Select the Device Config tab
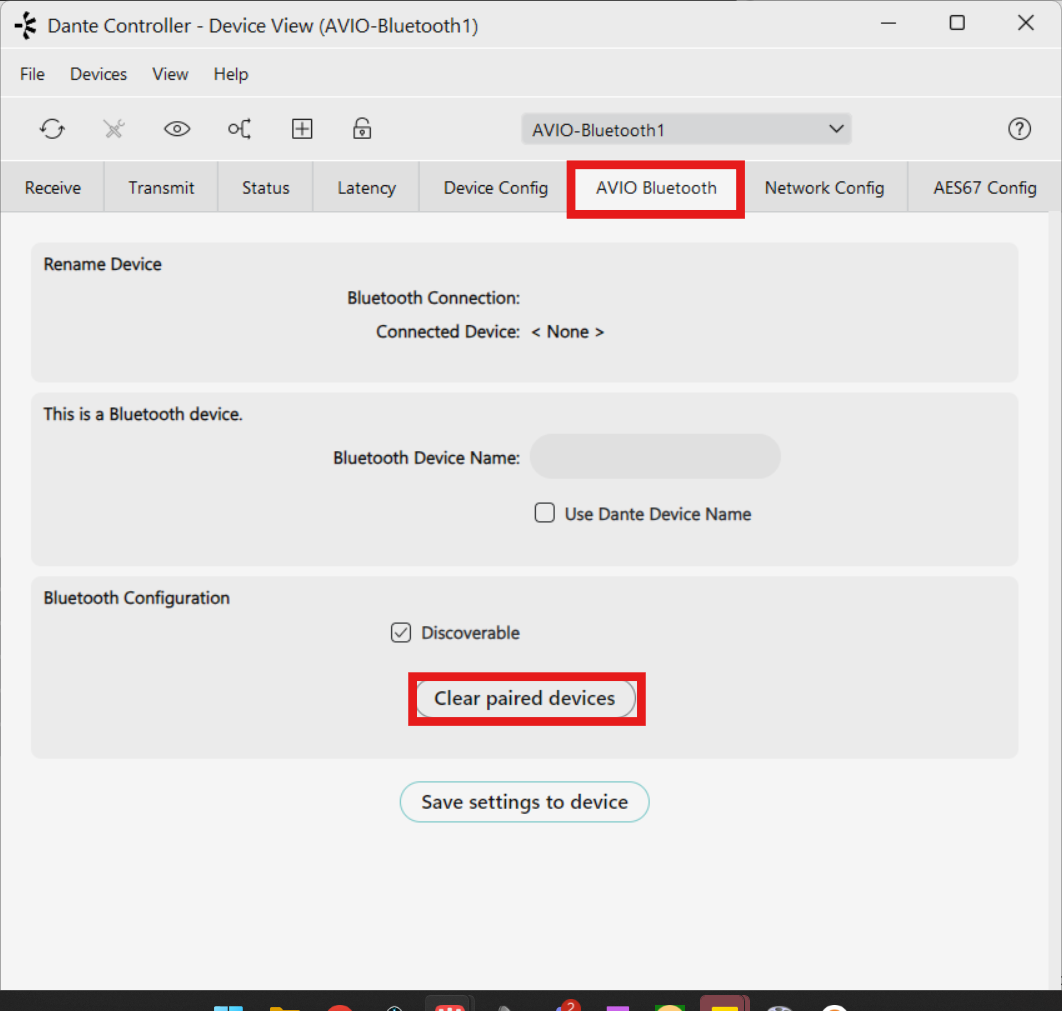 click(x=496, y=188)
